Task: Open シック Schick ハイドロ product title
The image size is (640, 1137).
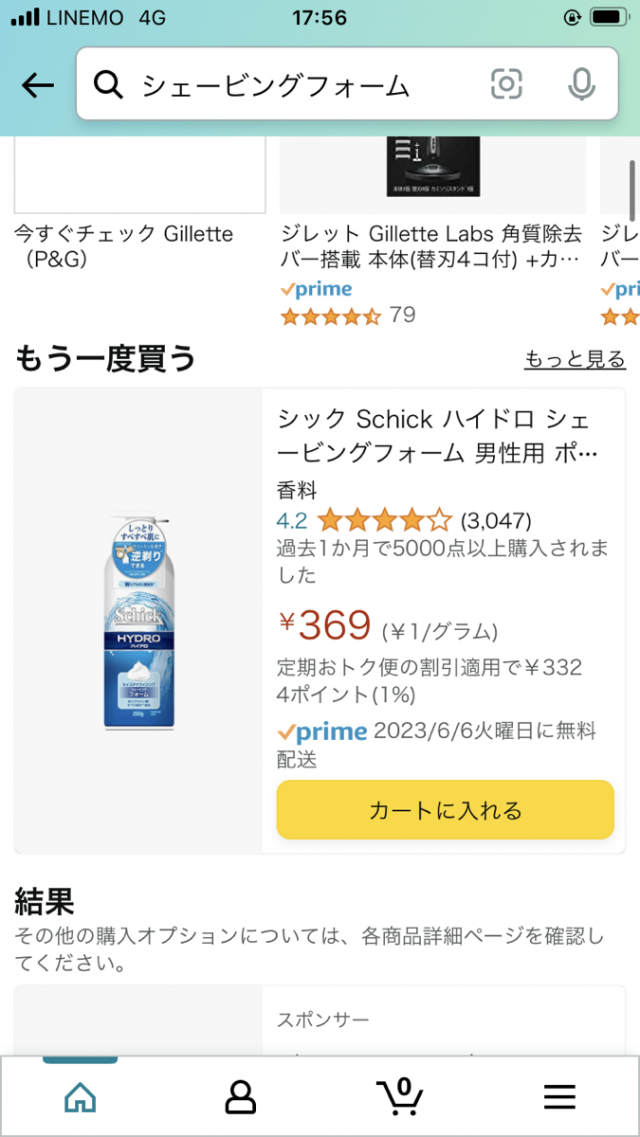Action: tap(440, 436)
